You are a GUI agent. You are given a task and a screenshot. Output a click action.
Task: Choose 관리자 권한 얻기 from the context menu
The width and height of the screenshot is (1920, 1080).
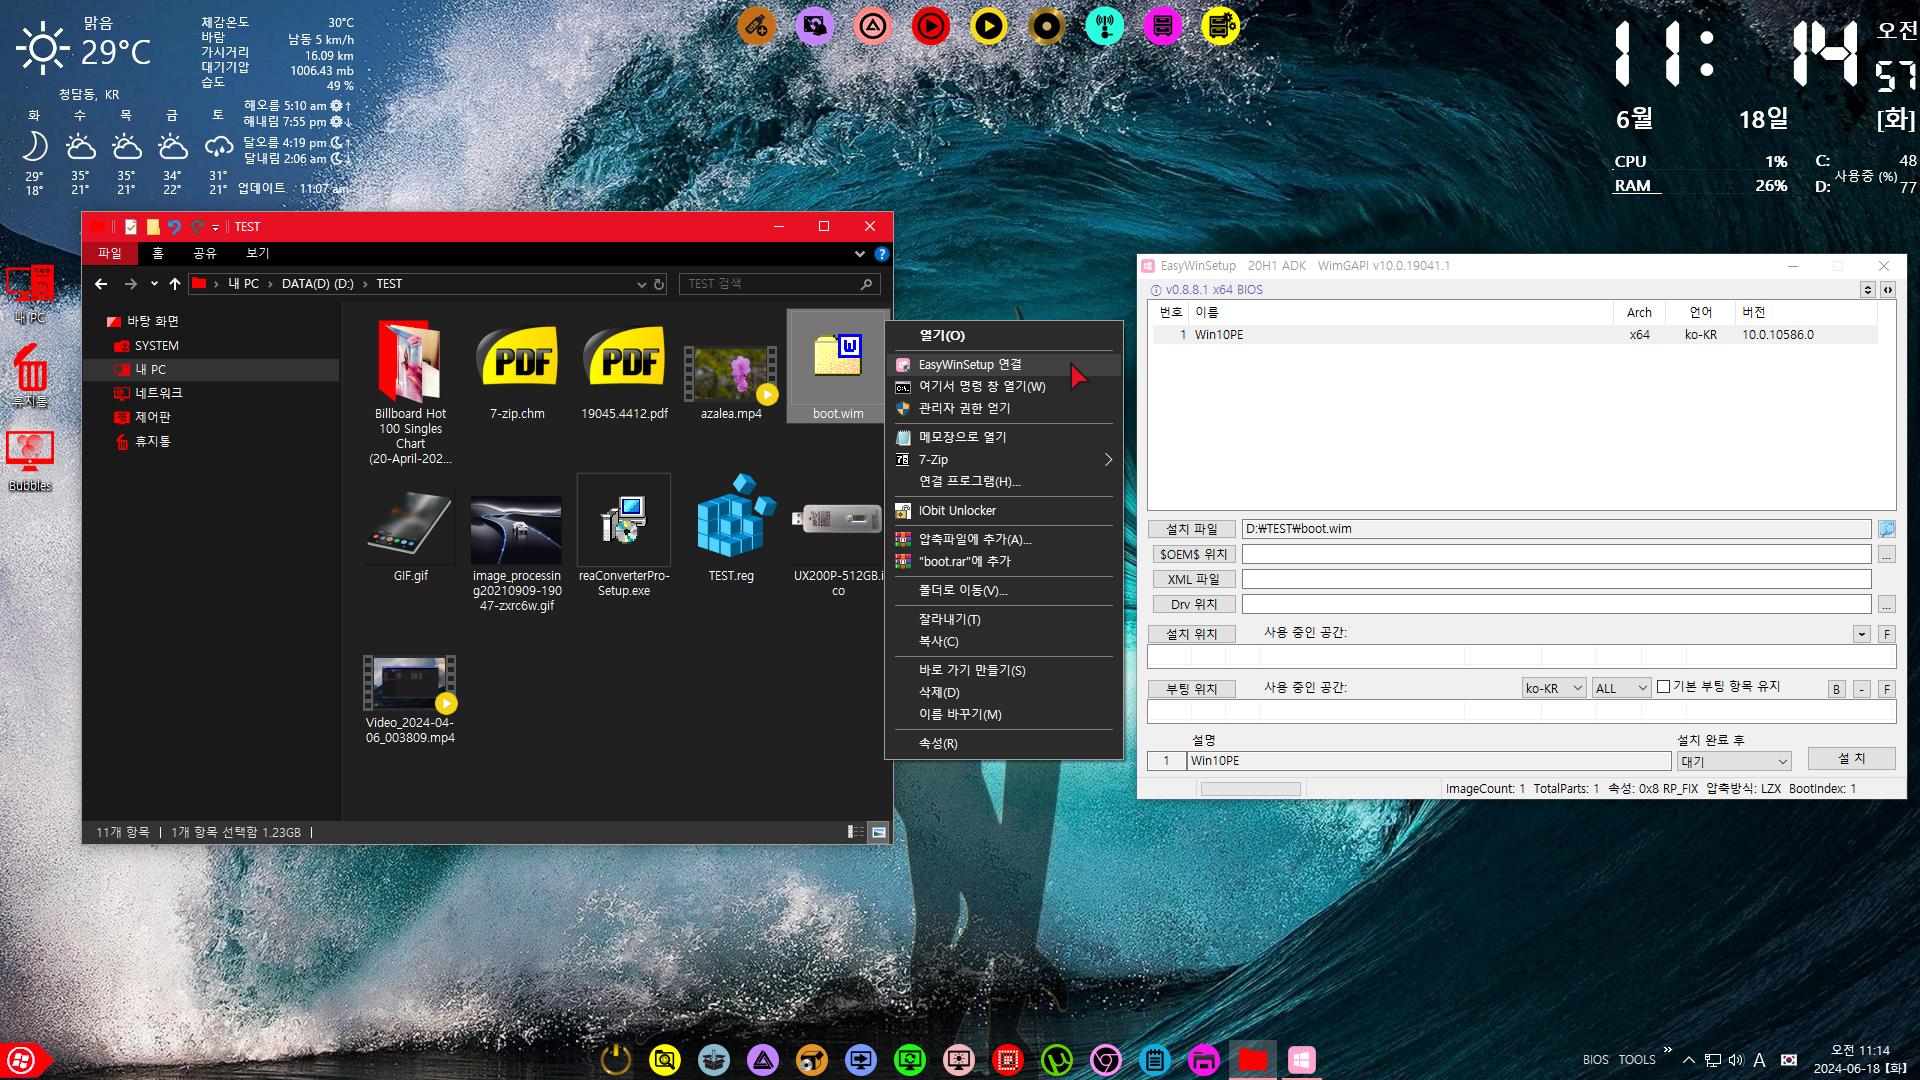click(x=1003, y=408)
